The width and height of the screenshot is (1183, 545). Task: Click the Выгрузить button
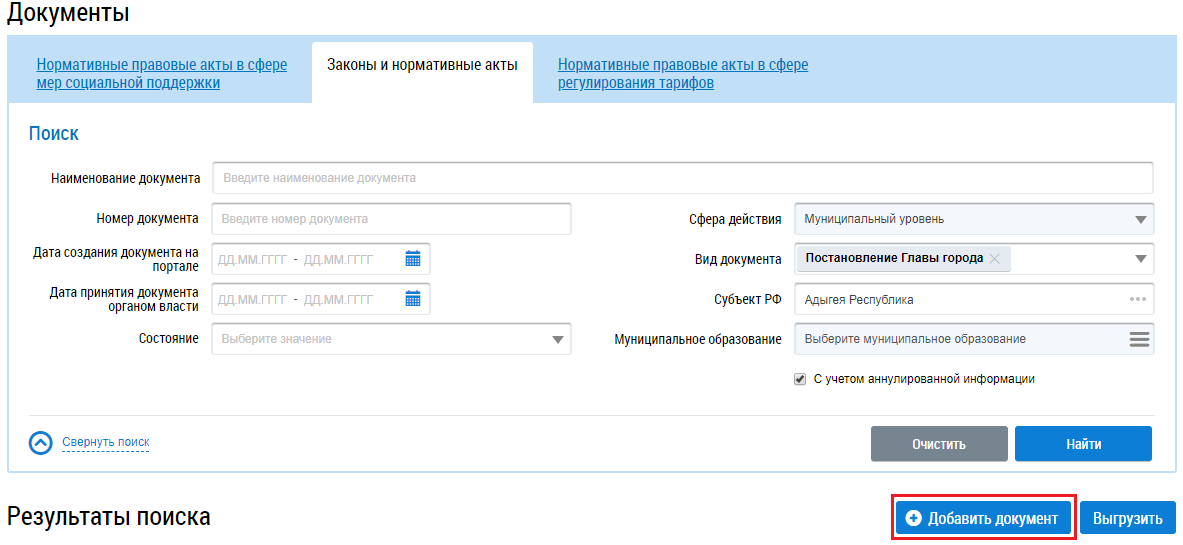click(1127, 518)
